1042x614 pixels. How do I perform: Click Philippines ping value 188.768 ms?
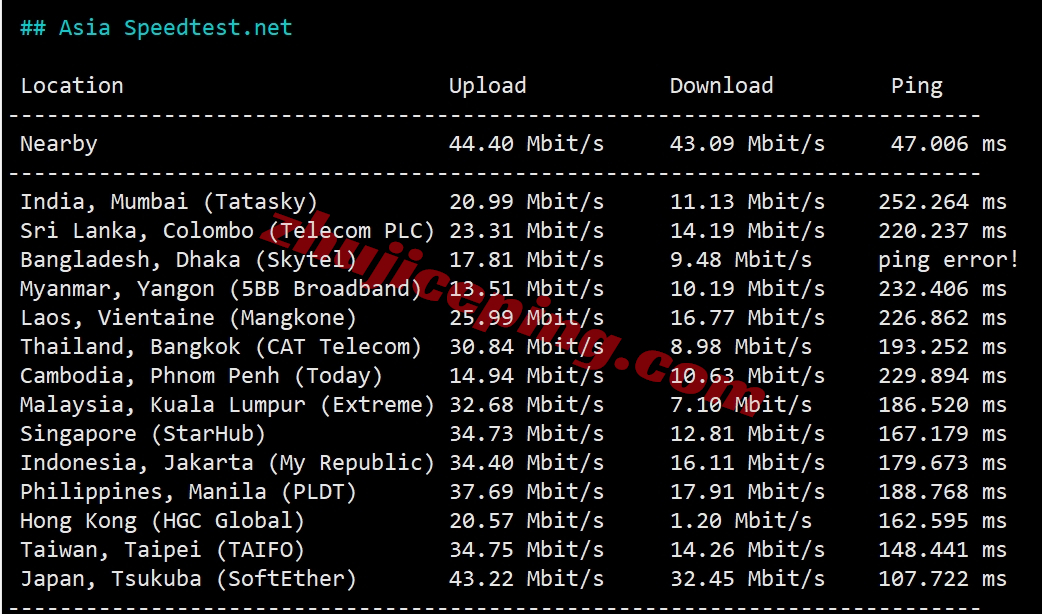(x=942, y=491)
